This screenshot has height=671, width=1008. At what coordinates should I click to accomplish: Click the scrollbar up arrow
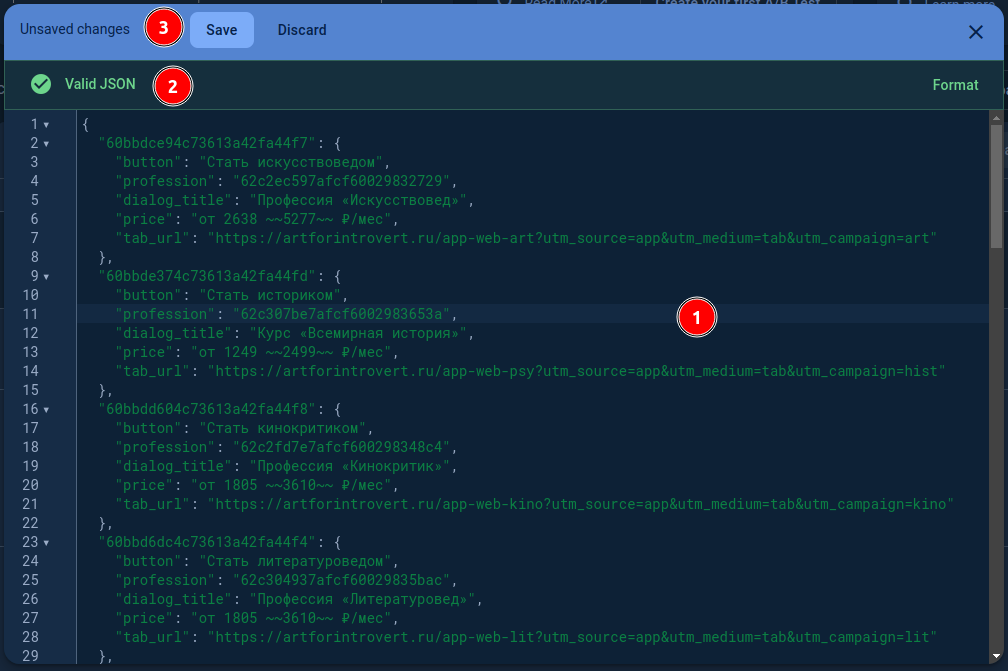coord(996,117)
